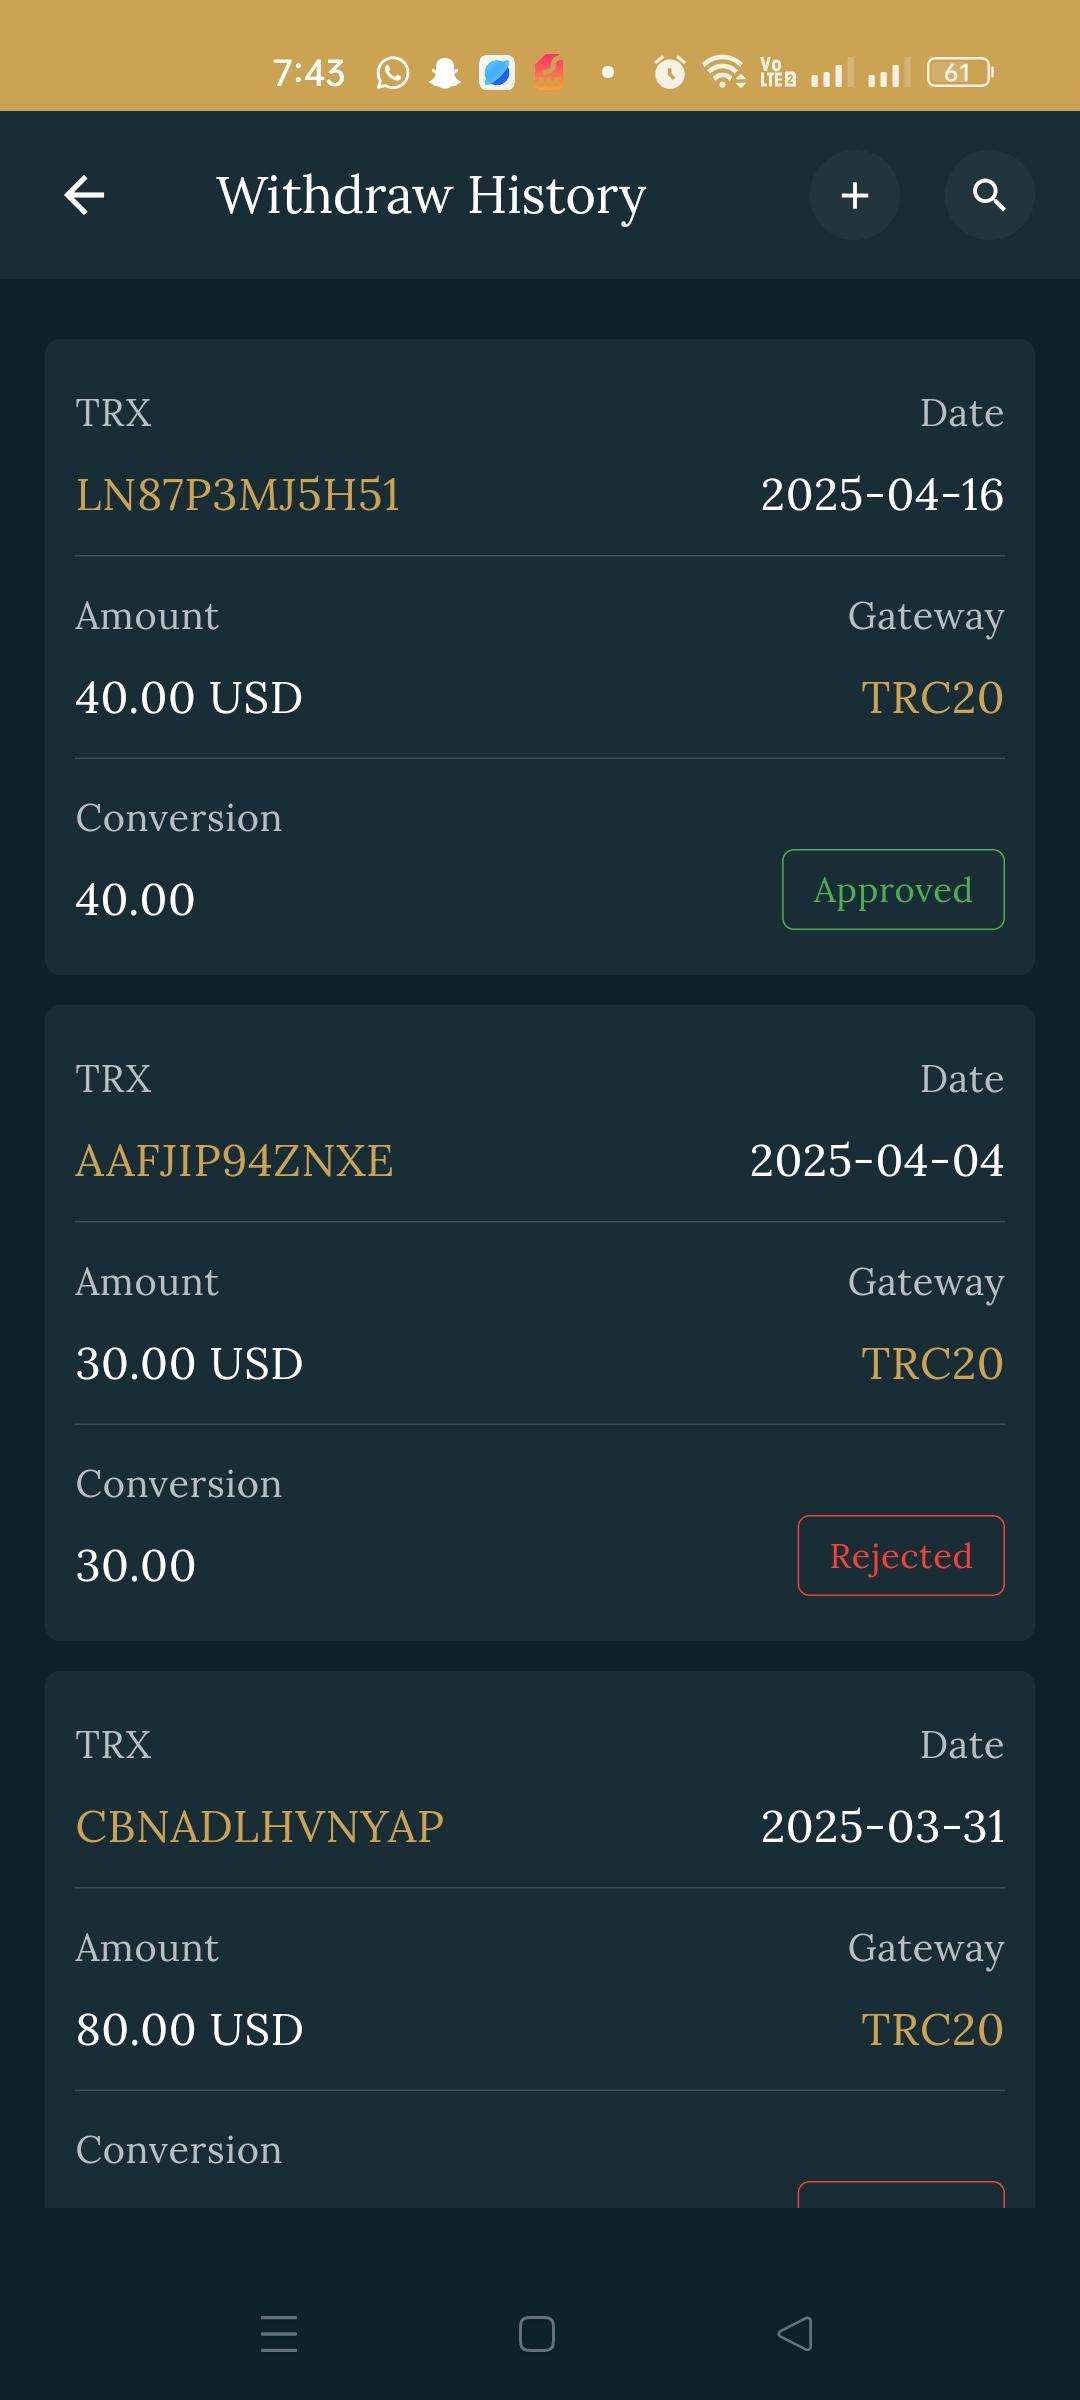1080x2400 pixels.
Task: Tap the red Rejected status badge
Action: pyautogui.click(x=901, y=1555)
